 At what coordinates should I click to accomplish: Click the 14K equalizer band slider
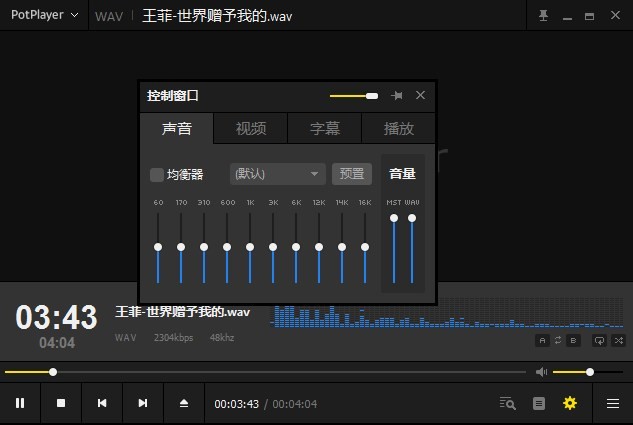point(342,247)
